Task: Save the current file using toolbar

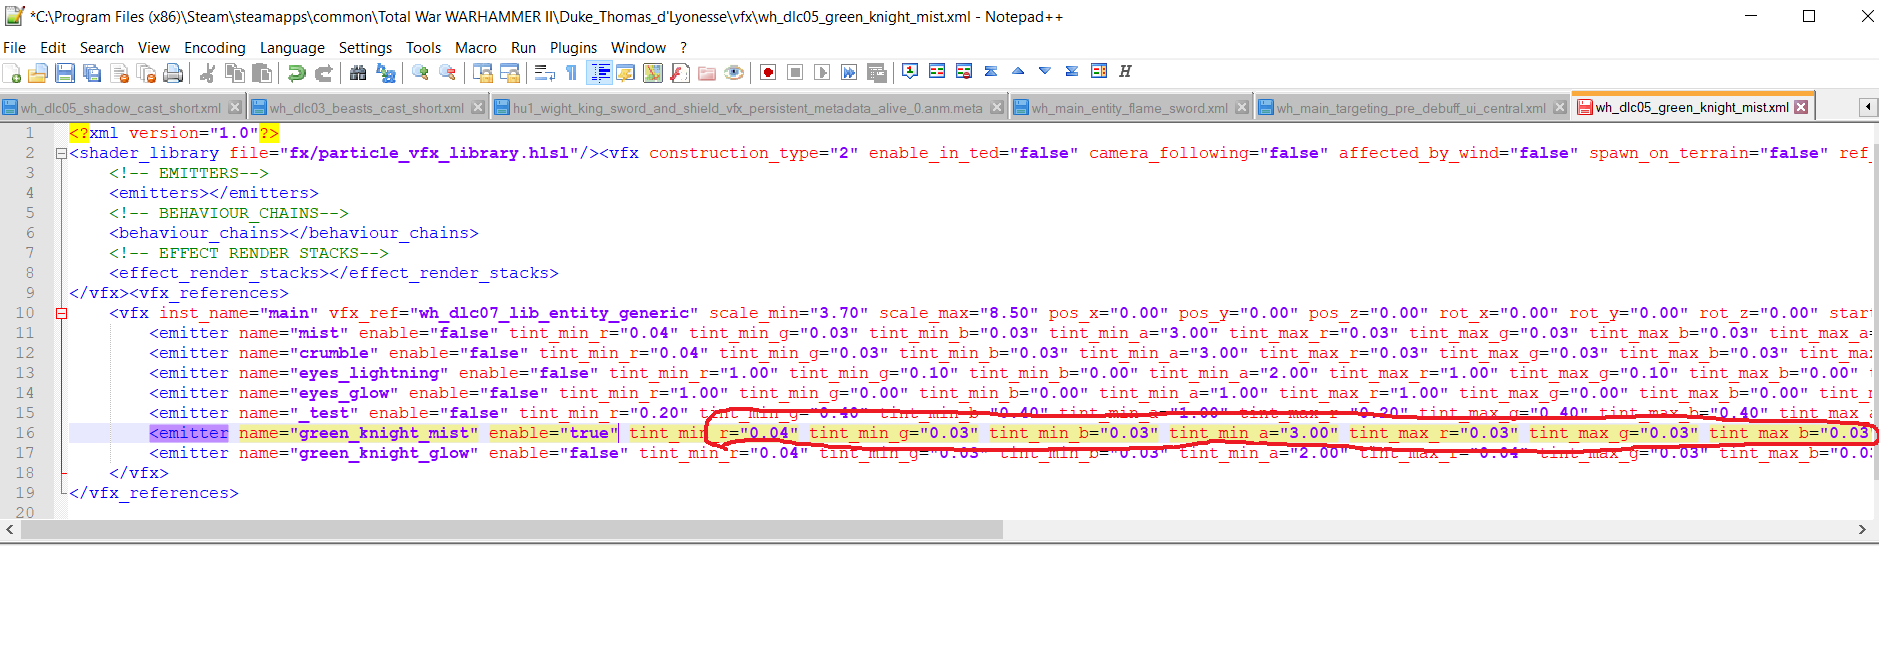Action: click(65, 72)
